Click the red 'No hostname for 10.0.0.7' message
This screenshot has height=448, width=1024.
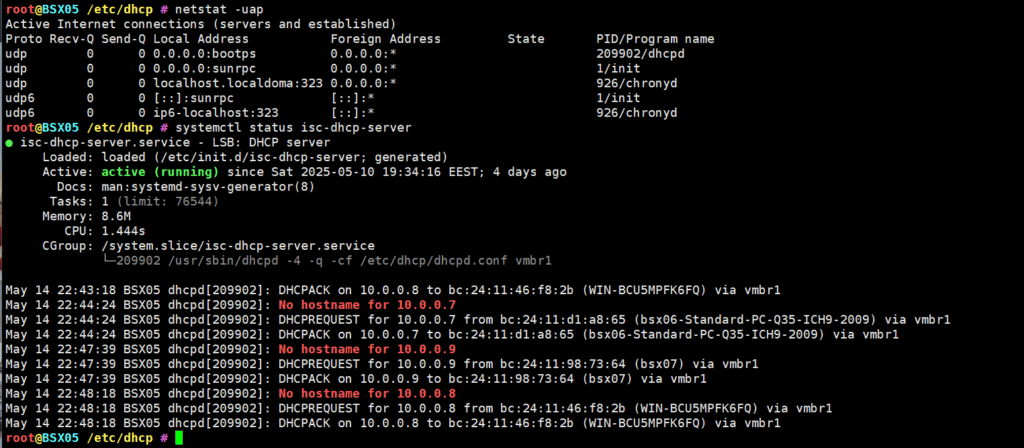pyautogui.click(x=367, y=305)
